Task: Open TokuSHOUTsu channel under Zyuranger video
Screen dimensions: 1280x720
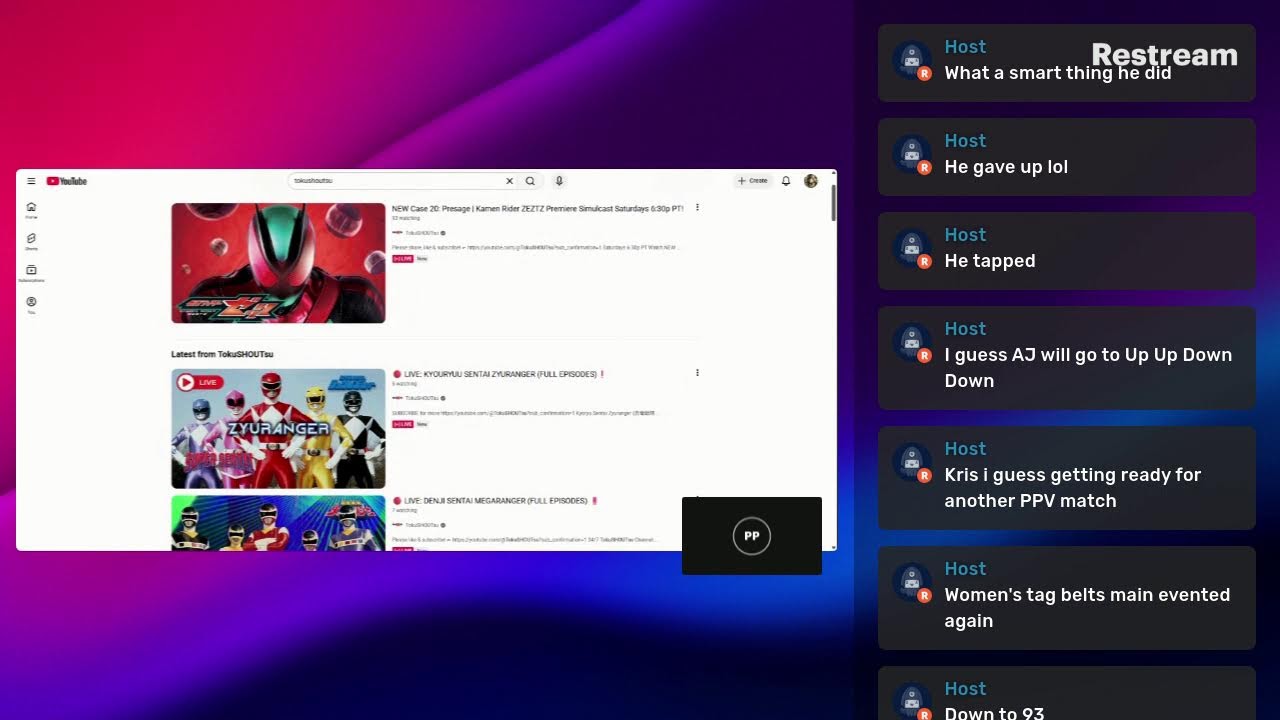Action: [x=421, y=398]
